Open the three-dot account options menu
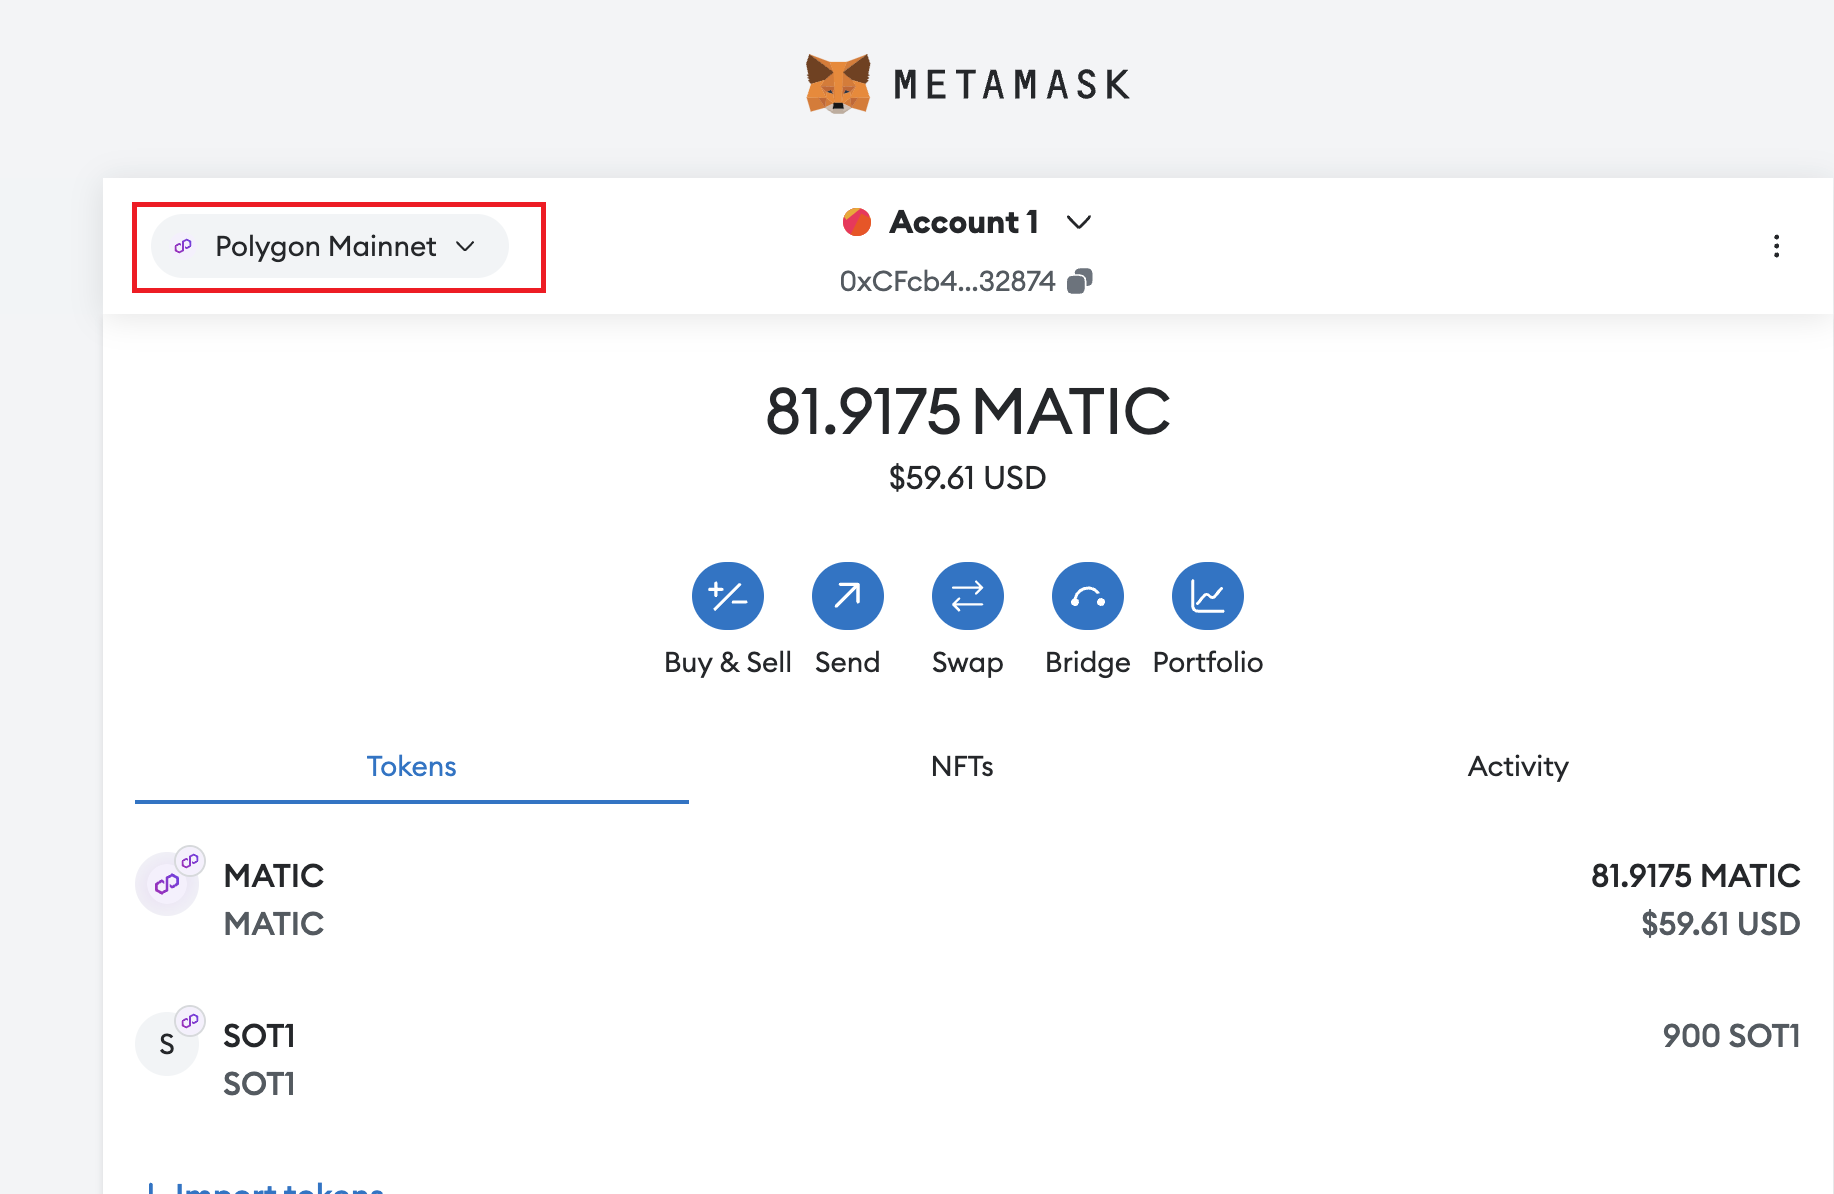Viewport: 1834px width, 1194px height. click(1776, 246)
